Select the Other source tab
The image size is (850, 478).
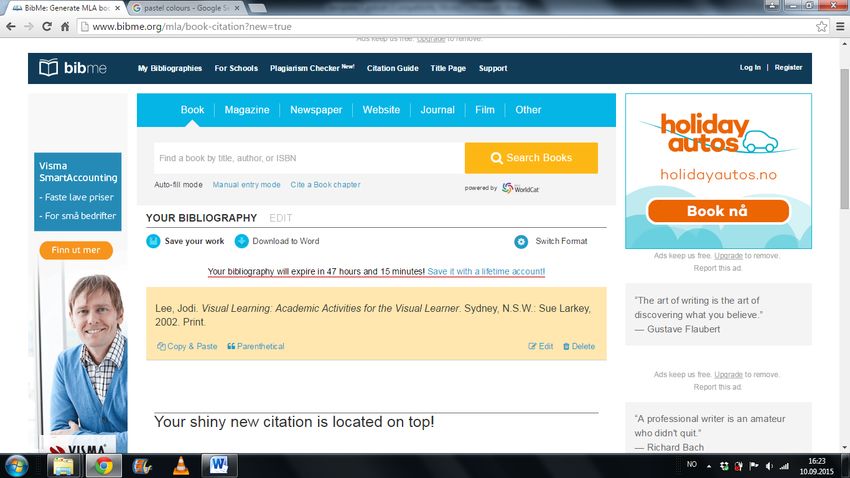point(528,109)
